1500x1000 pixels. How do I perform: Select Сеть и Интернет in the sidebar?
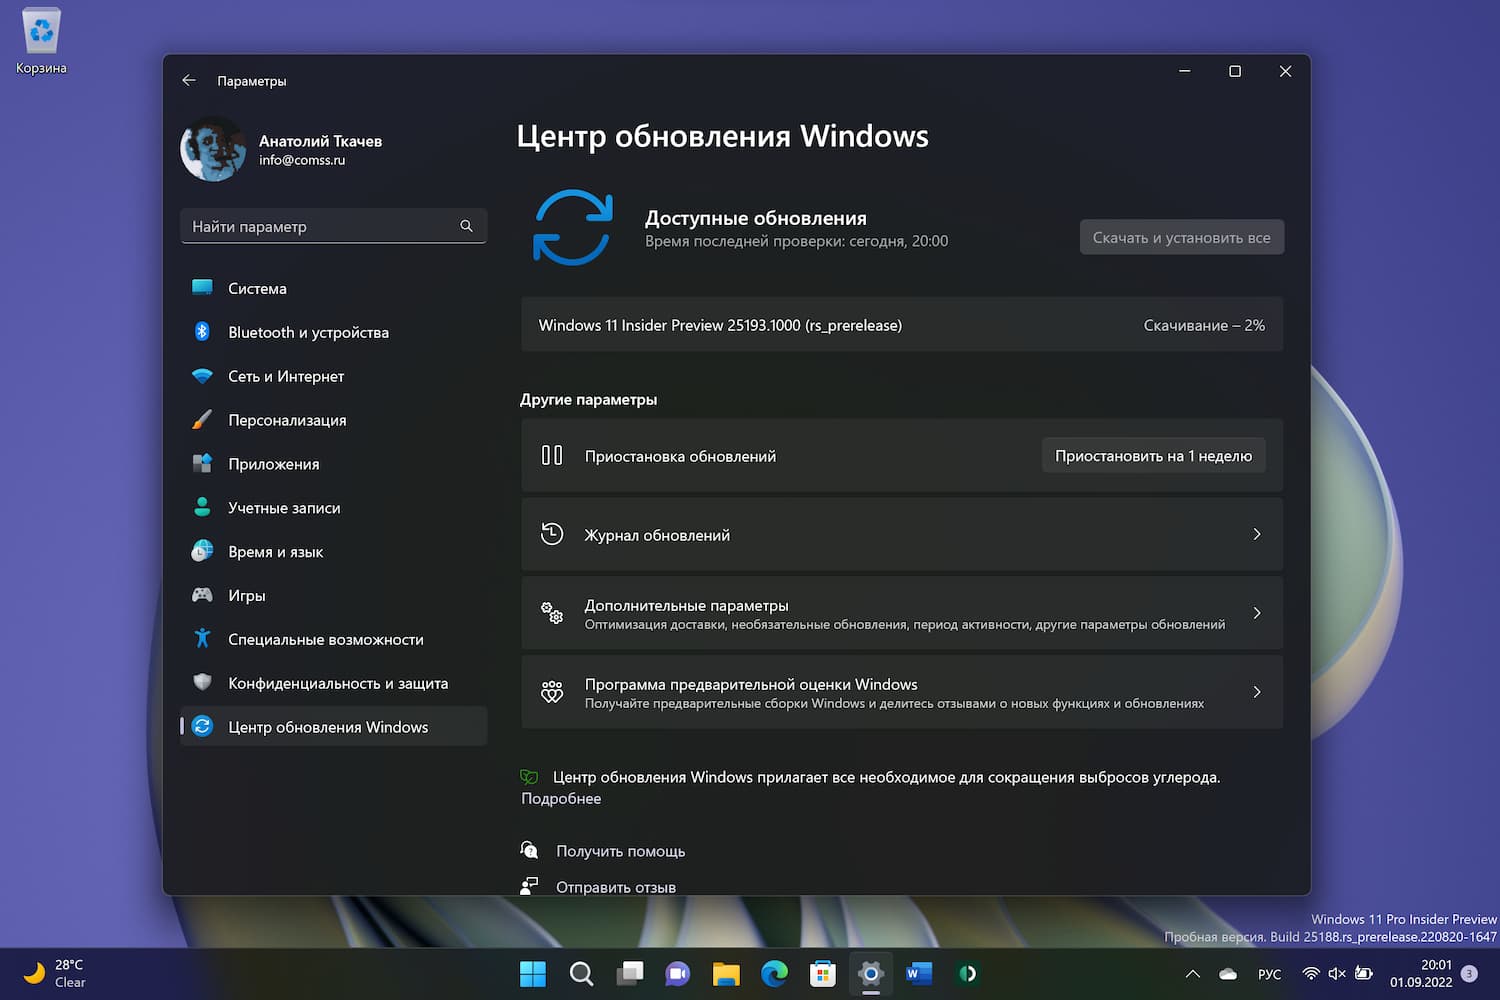click(x=333, y=376)
